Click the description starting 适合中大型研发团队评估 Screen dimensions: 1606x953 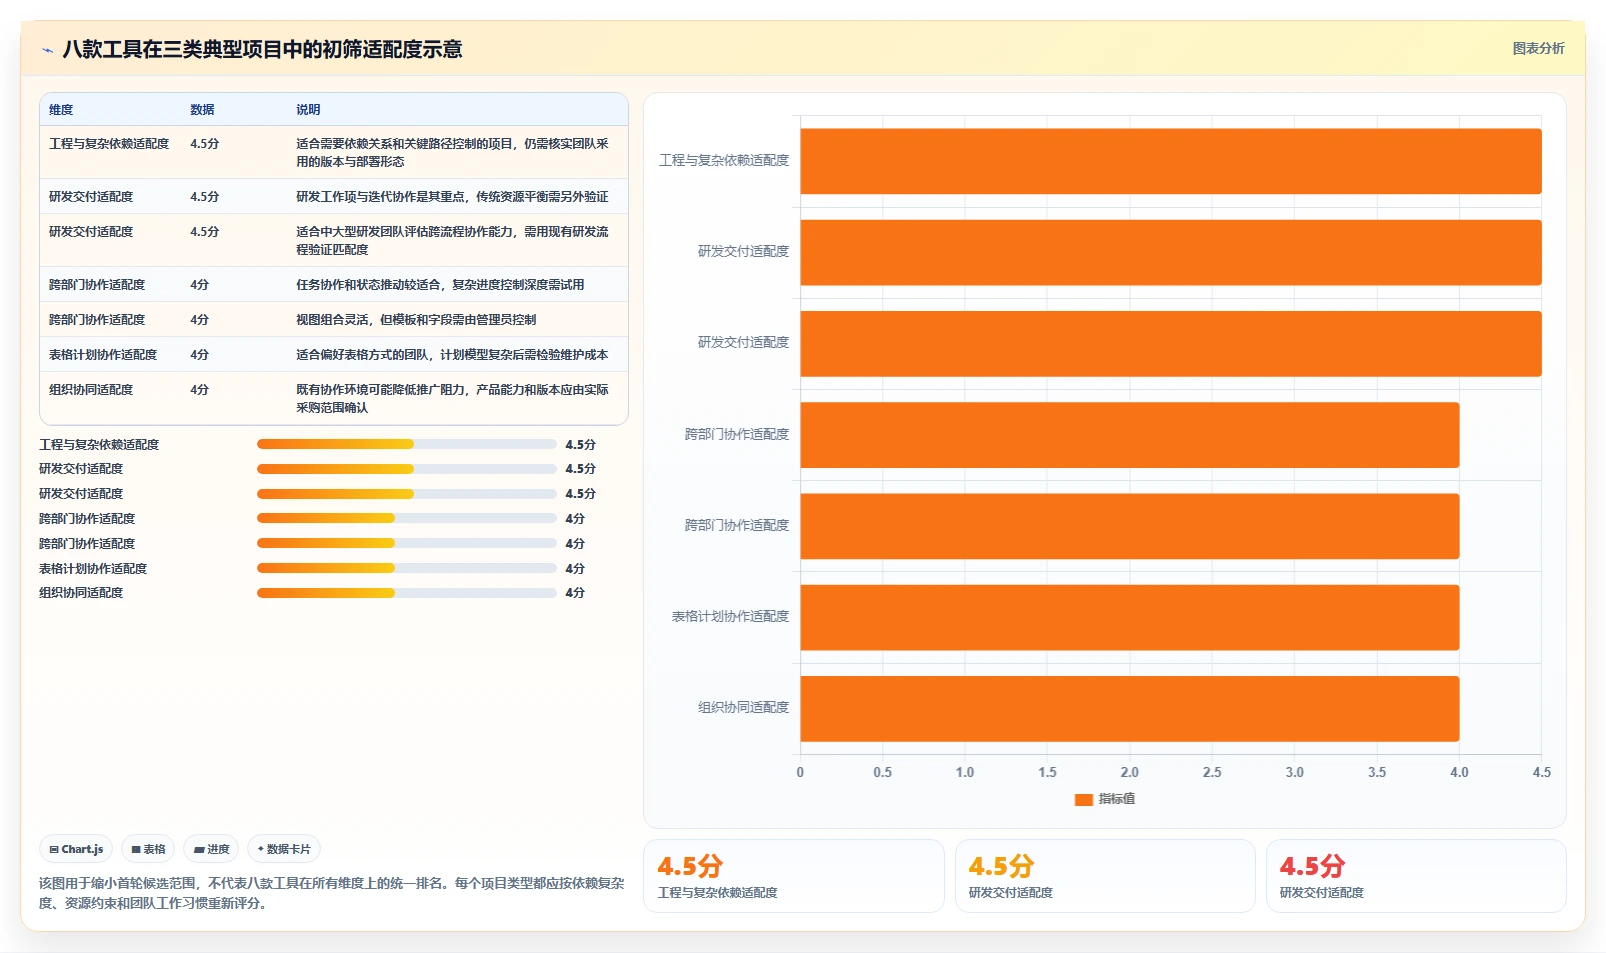452,241
